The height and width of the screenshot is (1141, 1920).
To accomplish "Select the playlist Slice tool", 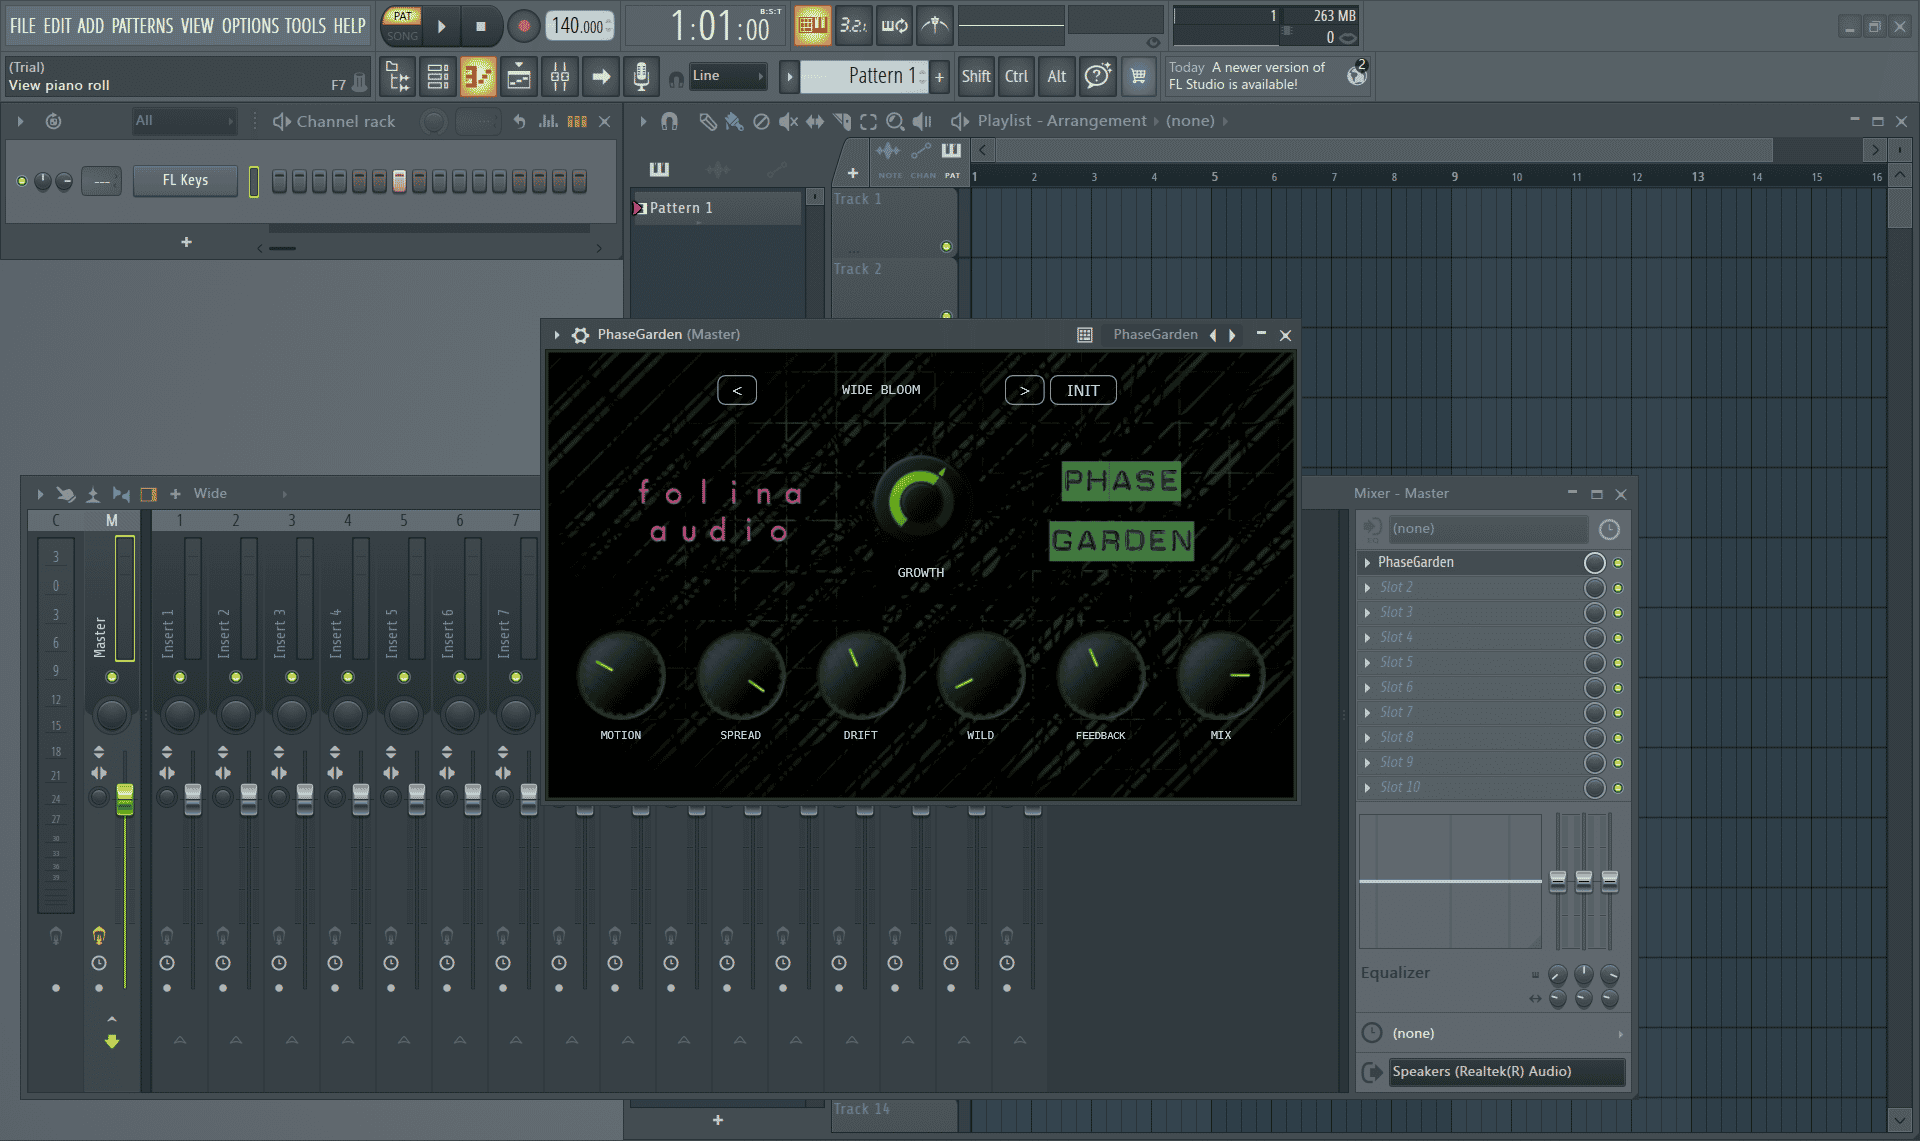I will coord(842,121).
